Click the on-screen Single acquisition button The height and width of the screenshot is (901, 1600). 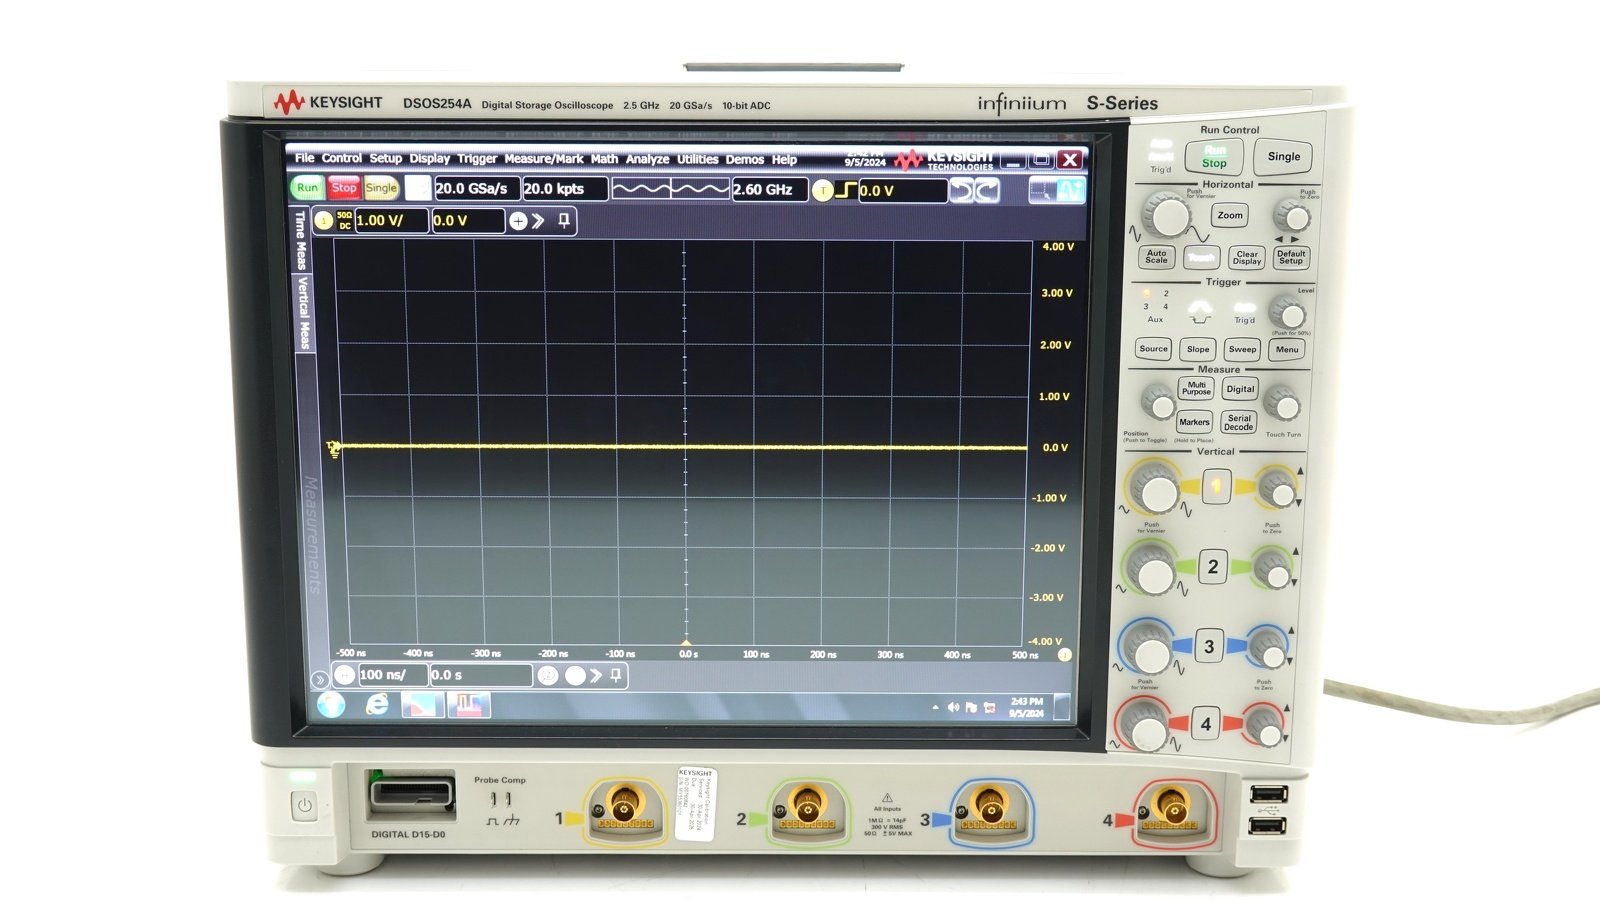point(381,188)
